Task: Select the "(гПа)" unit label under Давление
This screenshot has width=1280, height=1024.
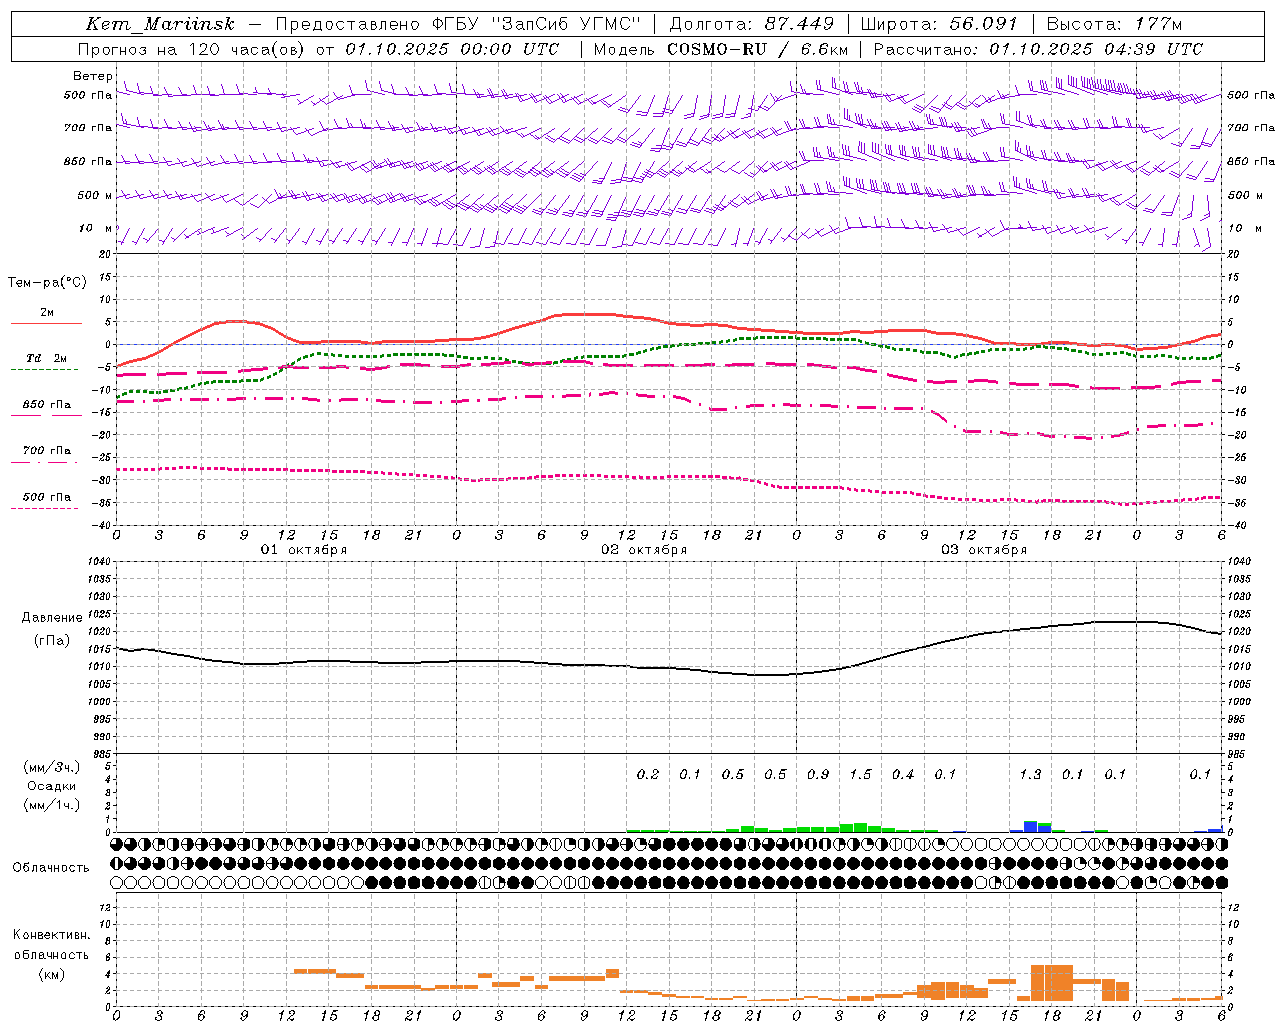Action: tap(52, 640)
